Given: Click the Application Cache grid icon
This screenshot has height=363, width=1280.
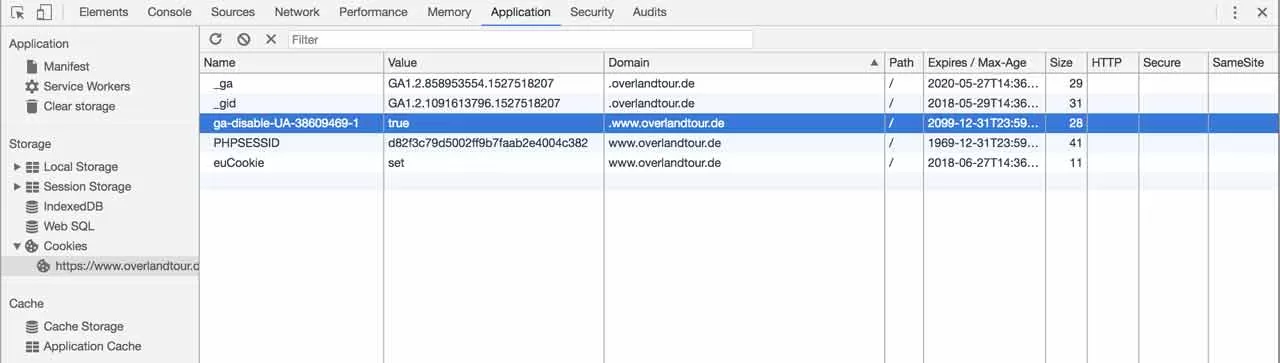Looking at the screenshot, I should [32, 346].
